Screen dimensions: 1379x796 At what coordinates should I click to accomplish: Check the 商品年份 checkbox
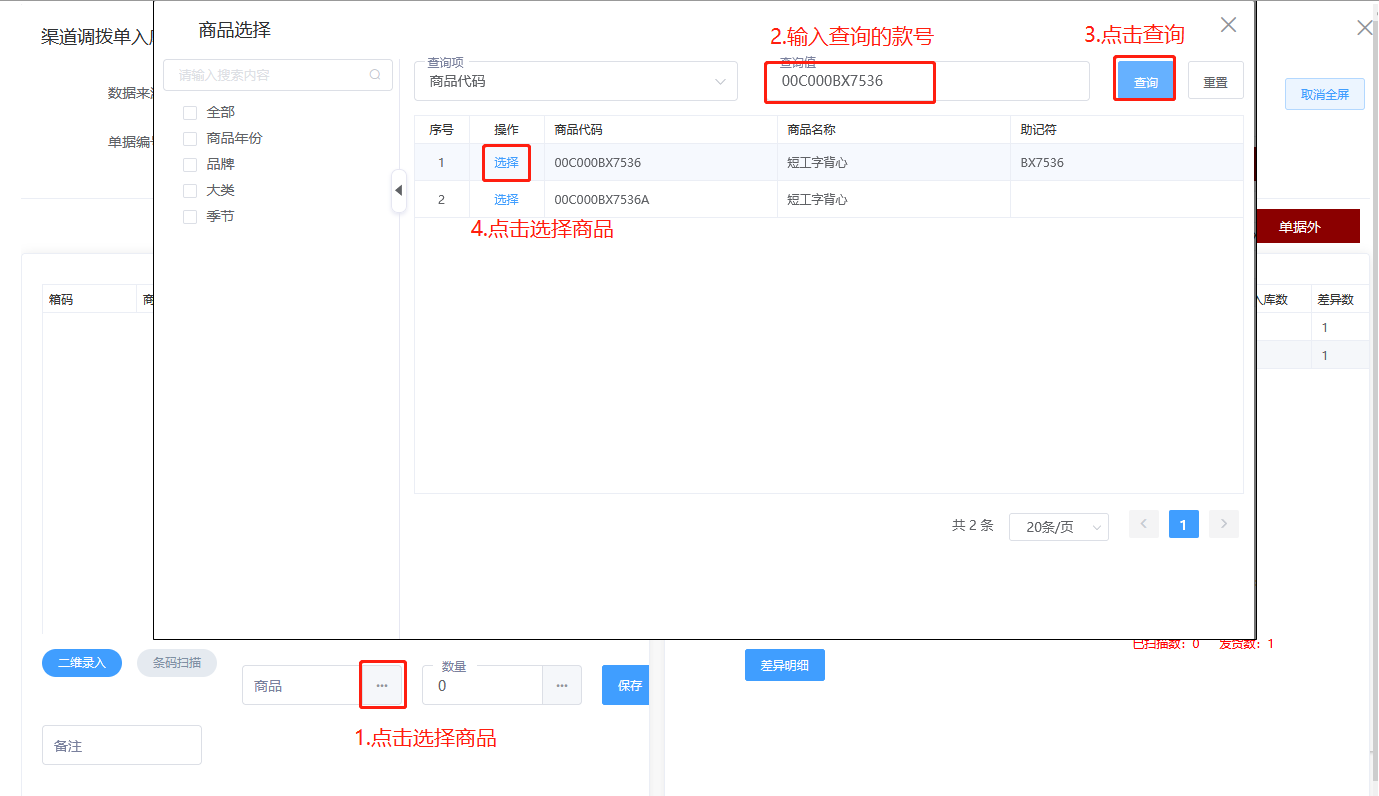pos(190,139)
